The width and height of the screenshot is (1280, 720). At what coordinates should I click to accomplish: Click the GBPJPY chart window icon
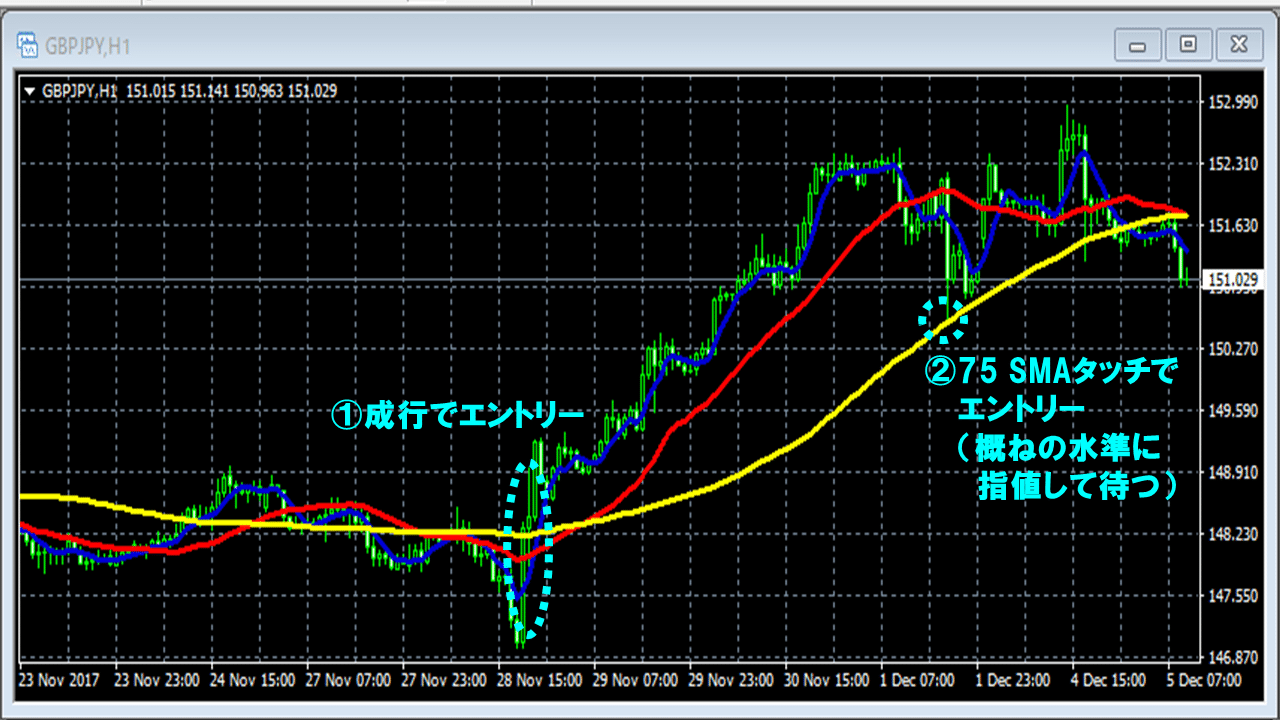point(29,46)
